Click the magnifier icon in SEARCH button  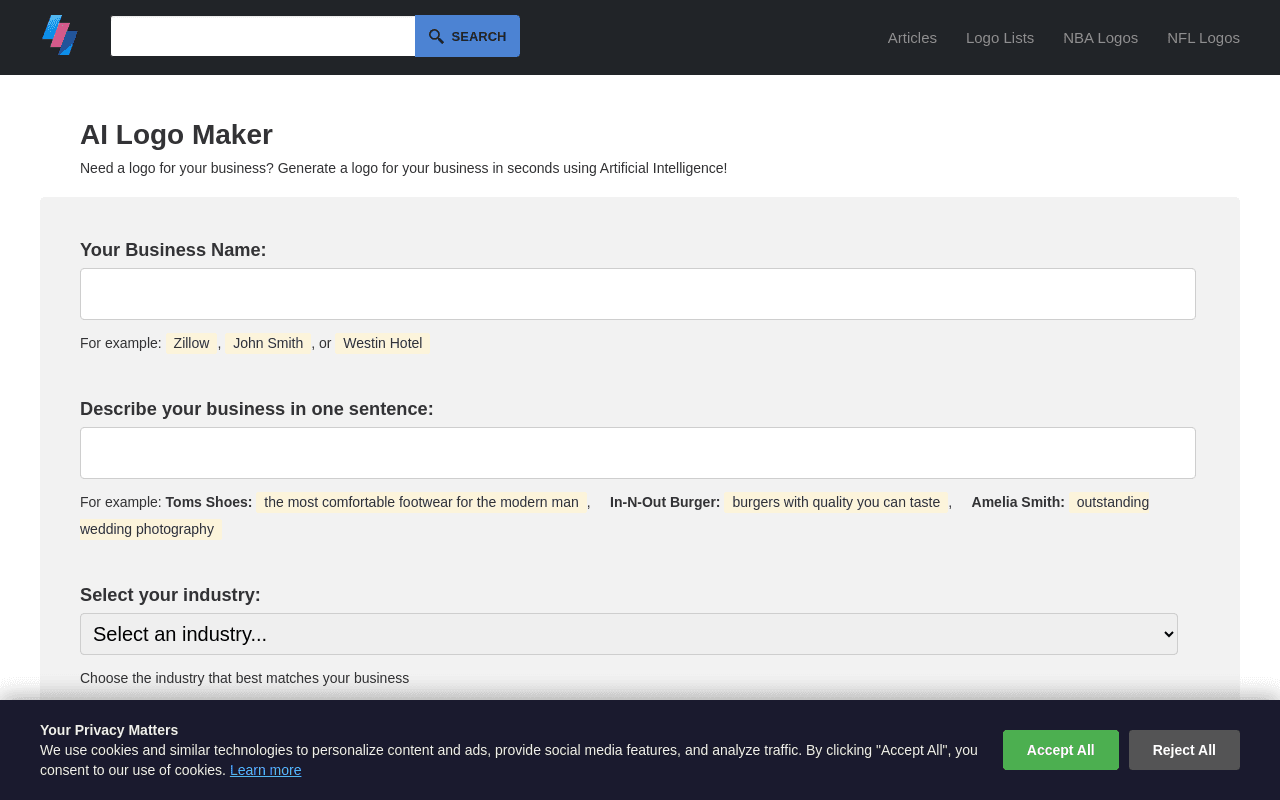pos(436,36)
